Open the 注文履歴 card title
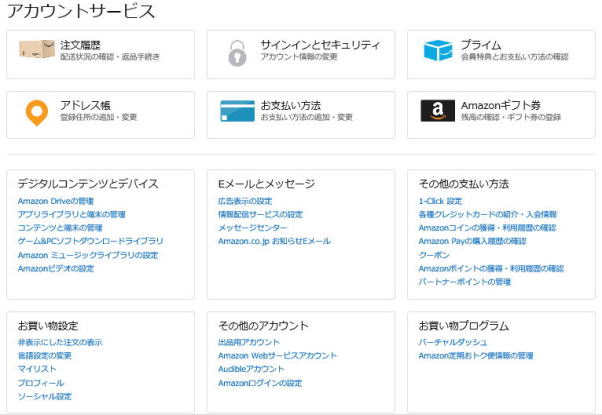 pos(80,45)
